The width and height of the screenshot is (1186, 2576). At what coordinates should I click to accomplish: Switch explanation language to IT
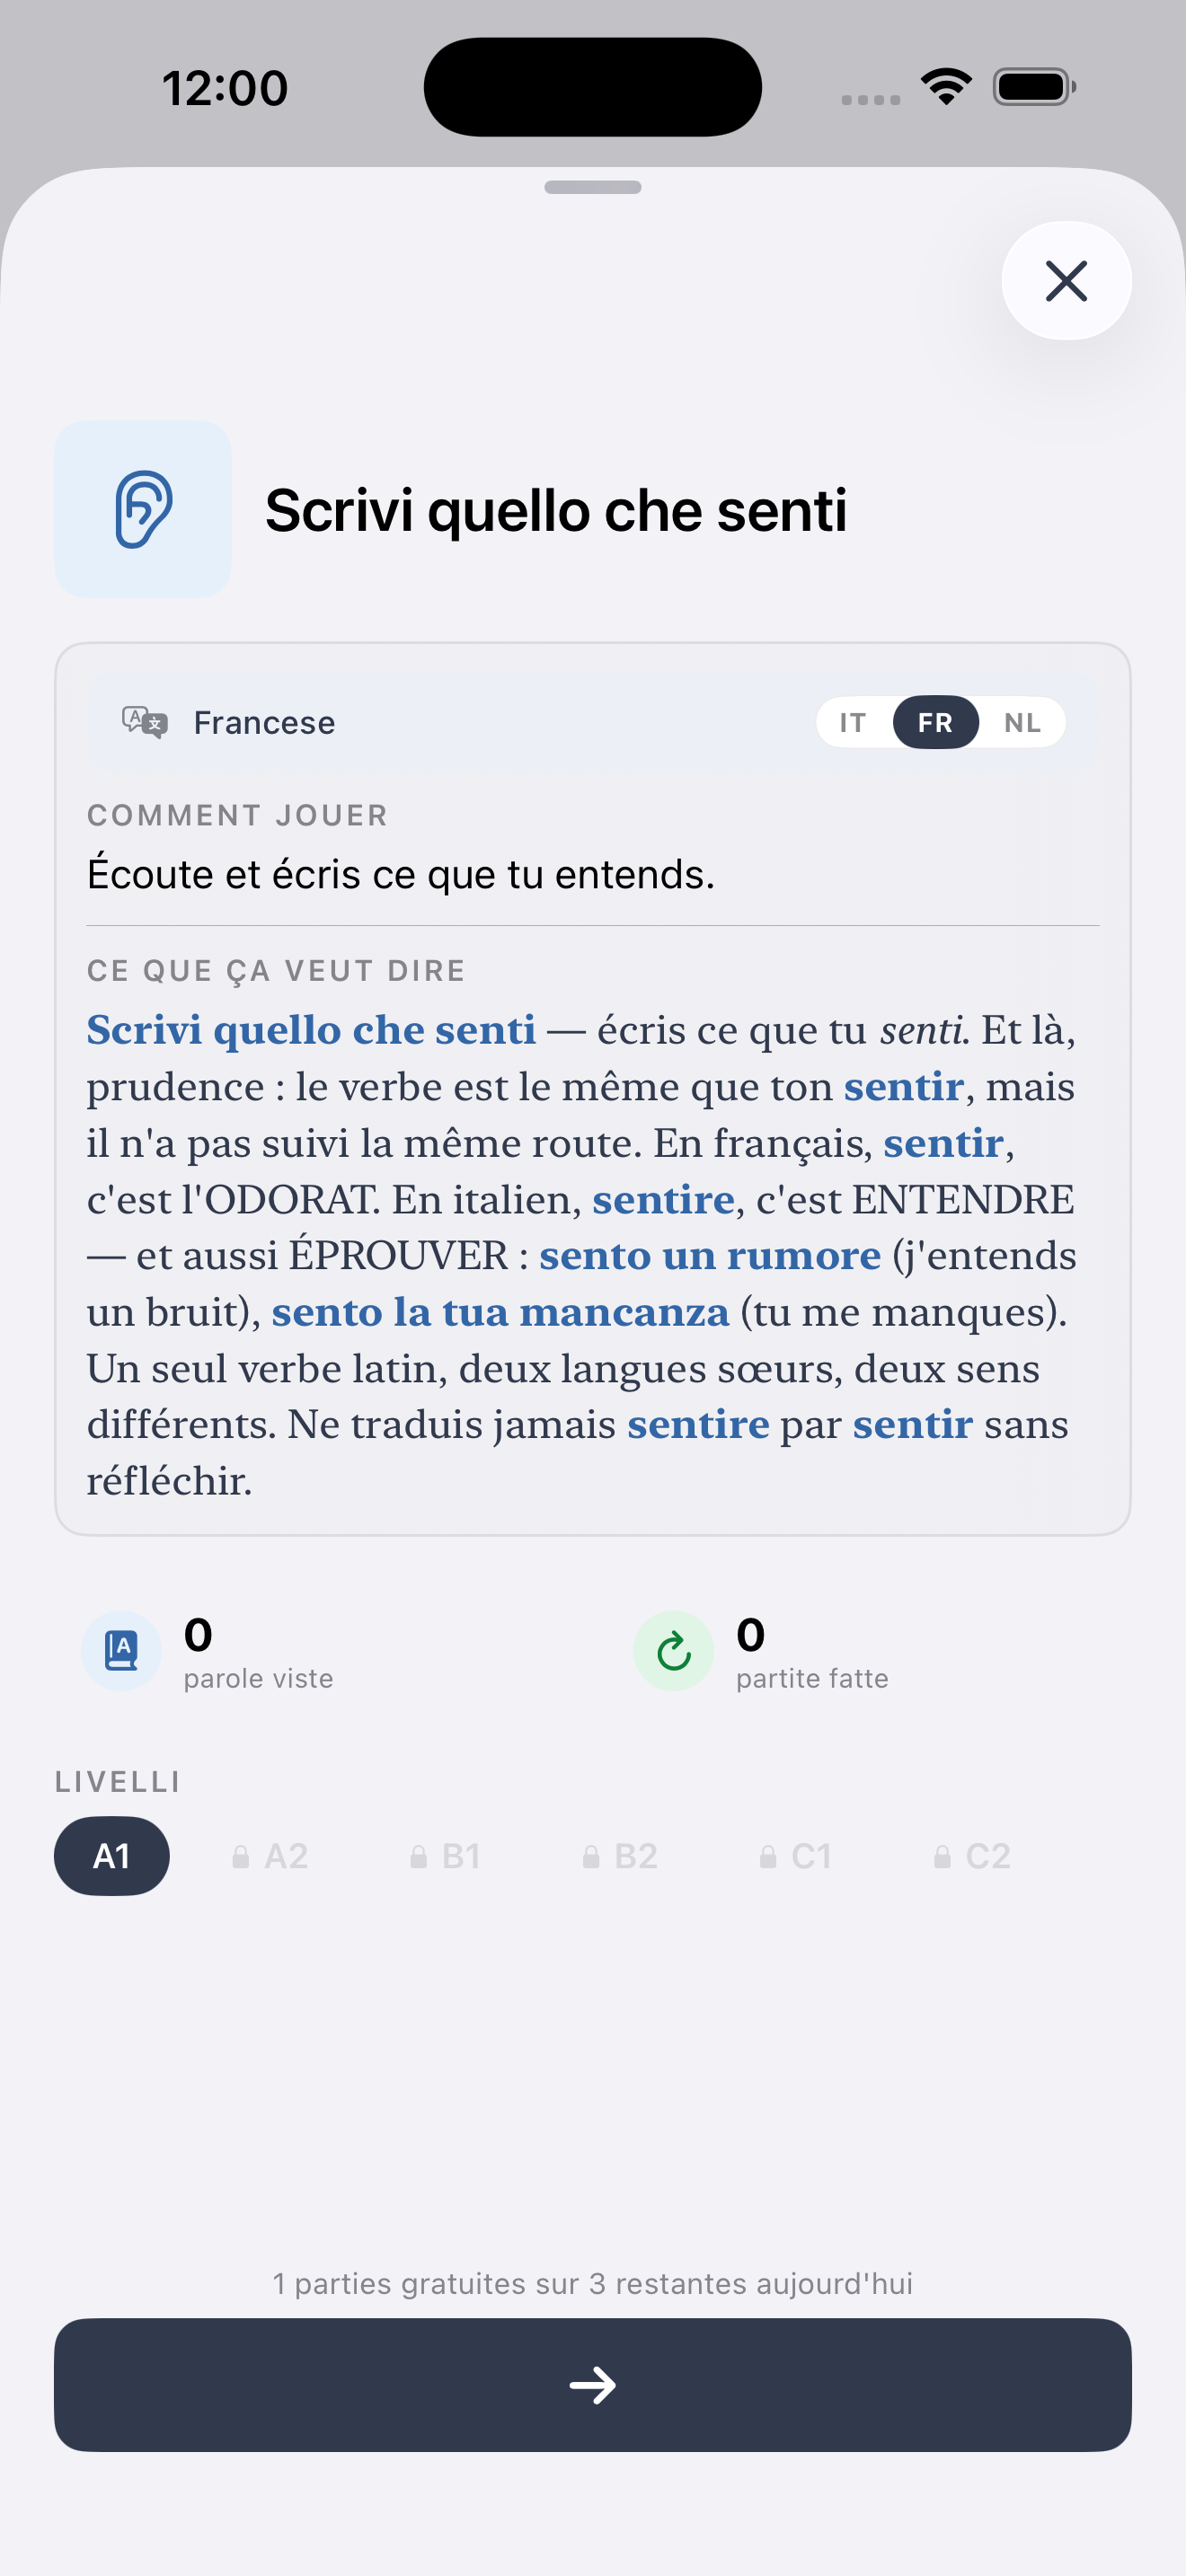[853, 722]
